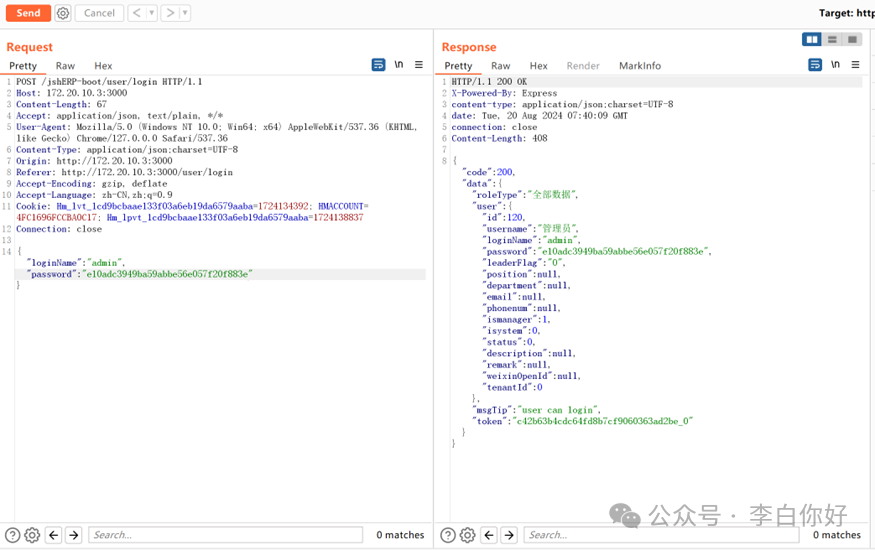The height and width of the screenshot is (550, 875).
Task: Click the Request search input field
Action: (225, 535)
